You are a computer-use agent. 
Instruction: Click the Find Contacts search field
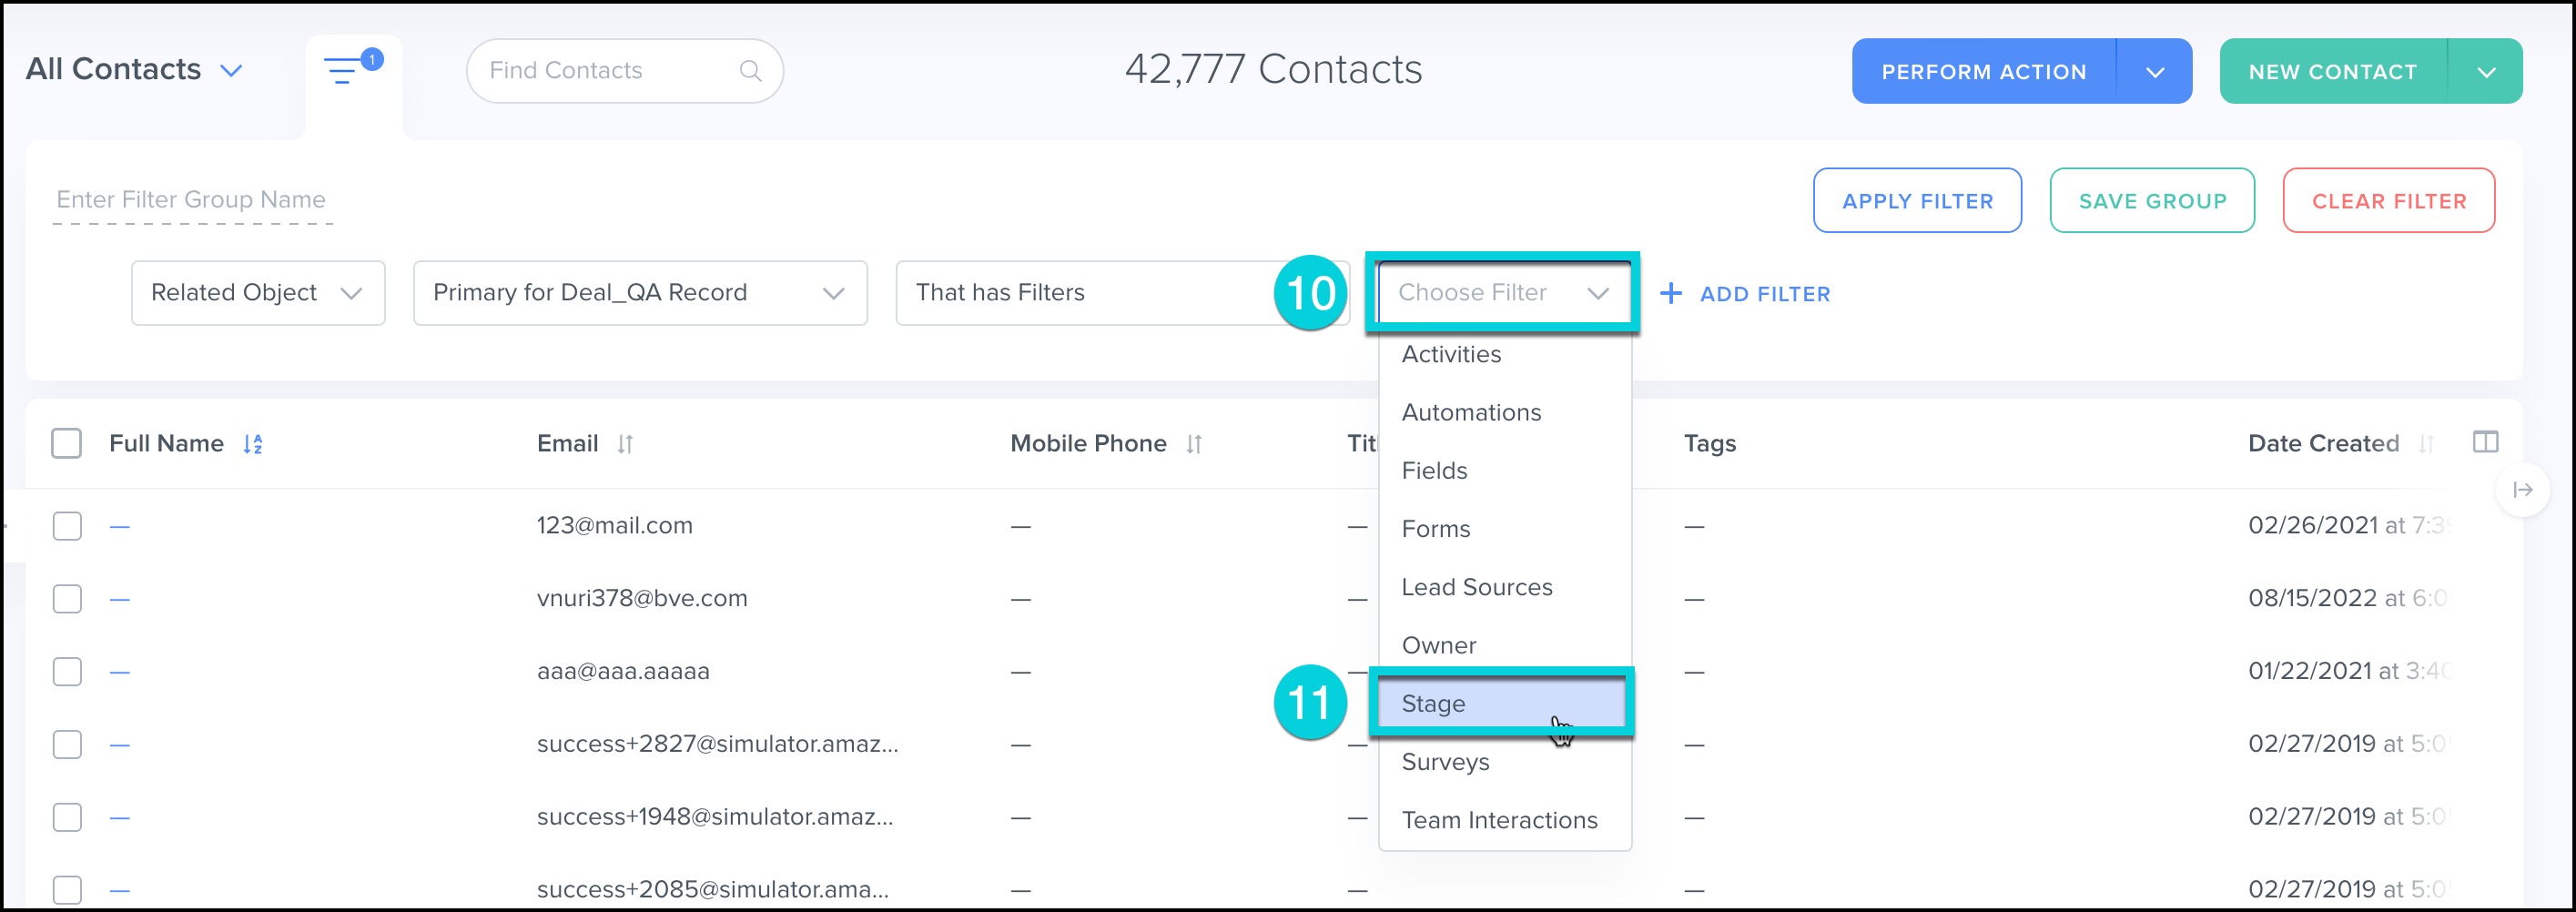tap(610, 71)
